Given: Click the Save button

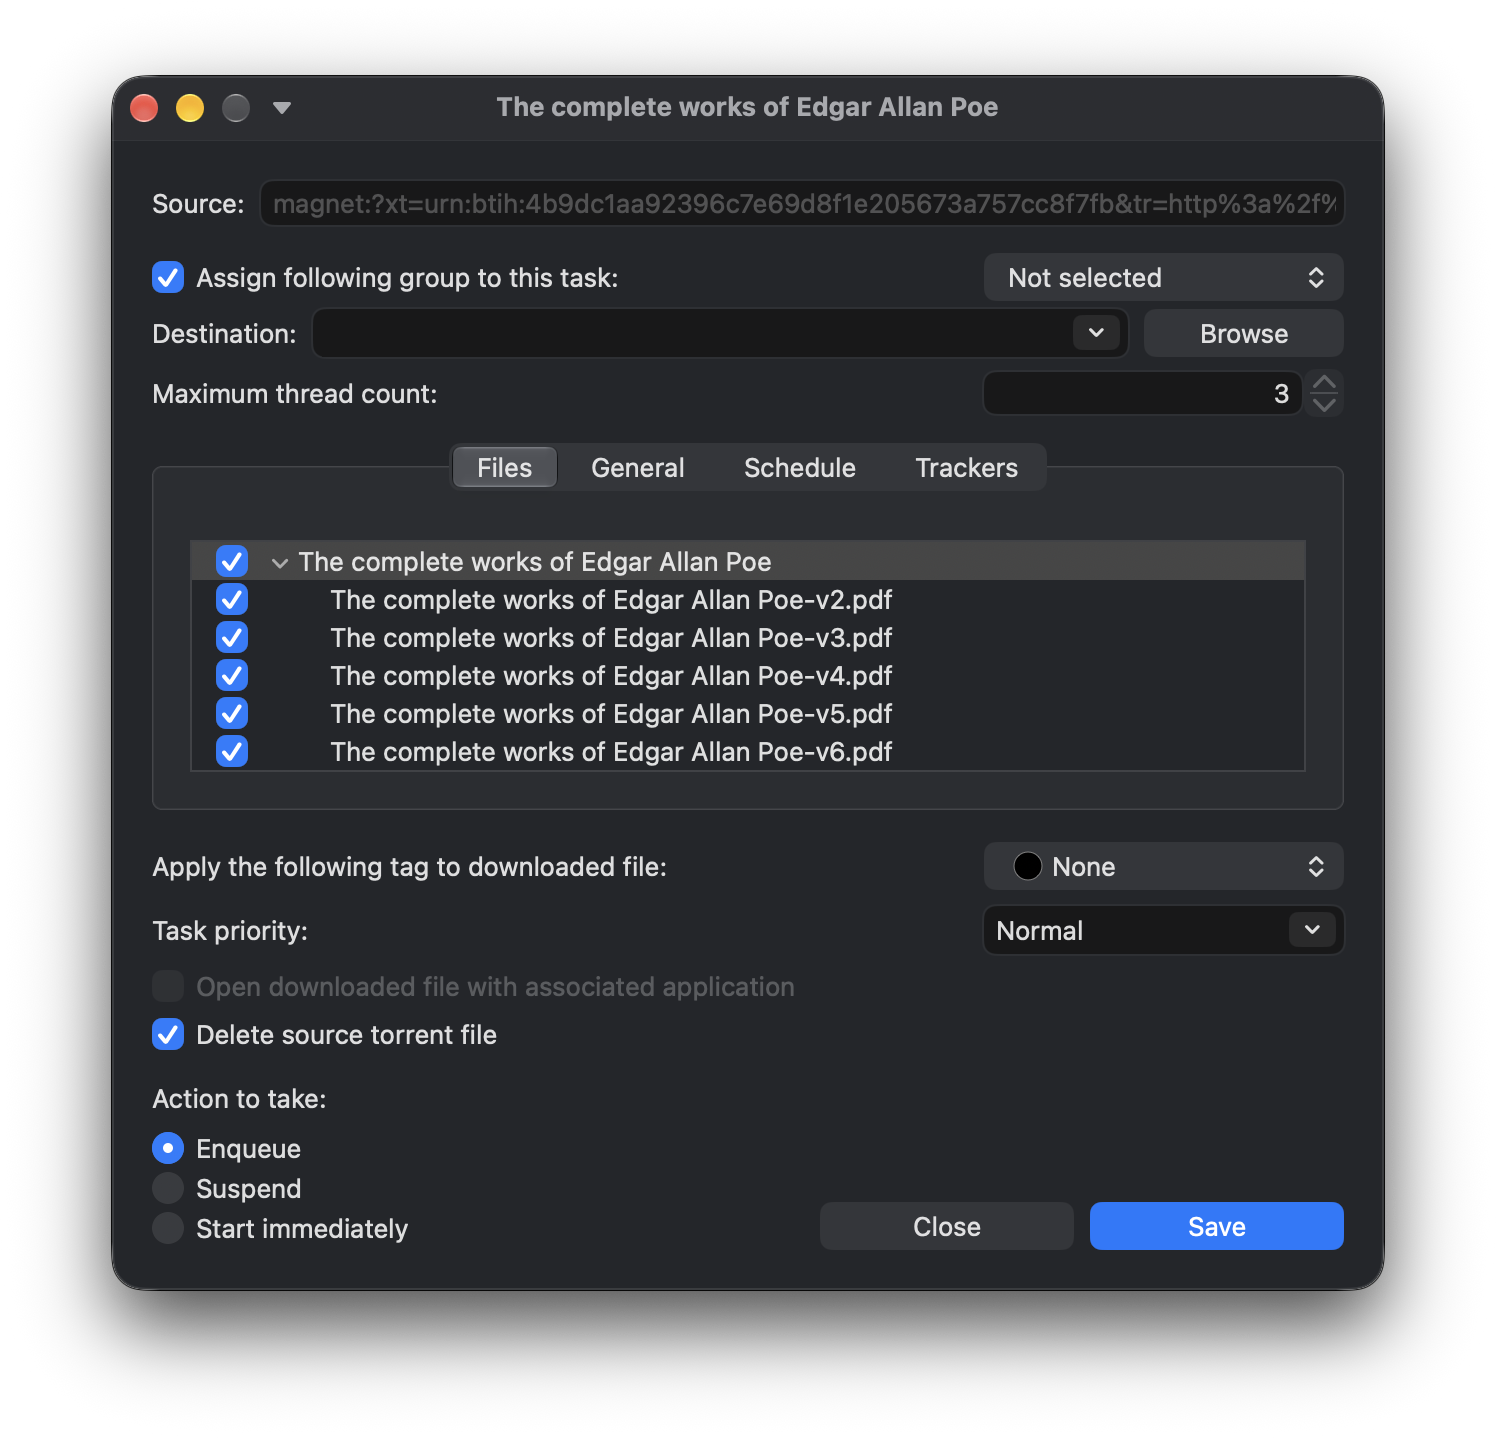Looking at the screenshot, I should tap(1216, 1226).
